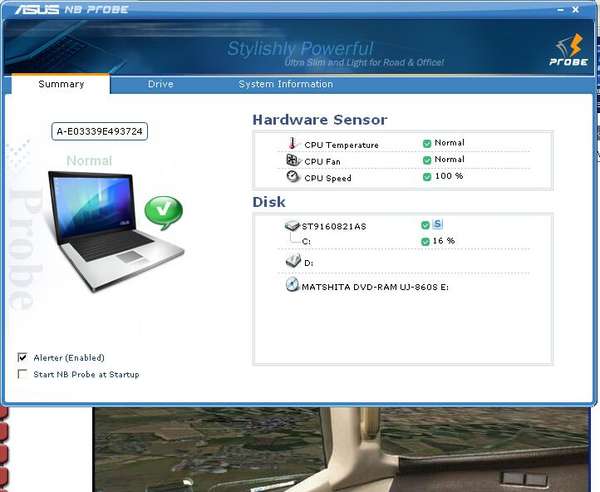Select the MATSHITA DVD-RAM UJ-860S E: entry
This screenshot has height=492, width=600.
[x=375, y=287]
